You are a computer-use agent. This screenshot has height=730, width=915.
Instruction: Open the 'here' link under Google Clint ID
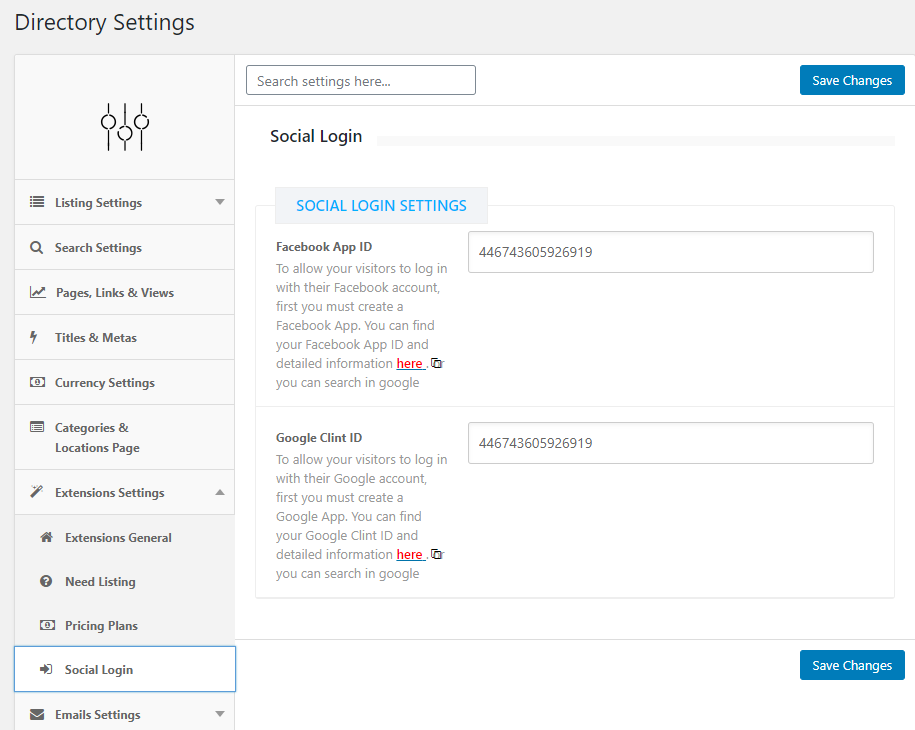[x=409, y=555]
